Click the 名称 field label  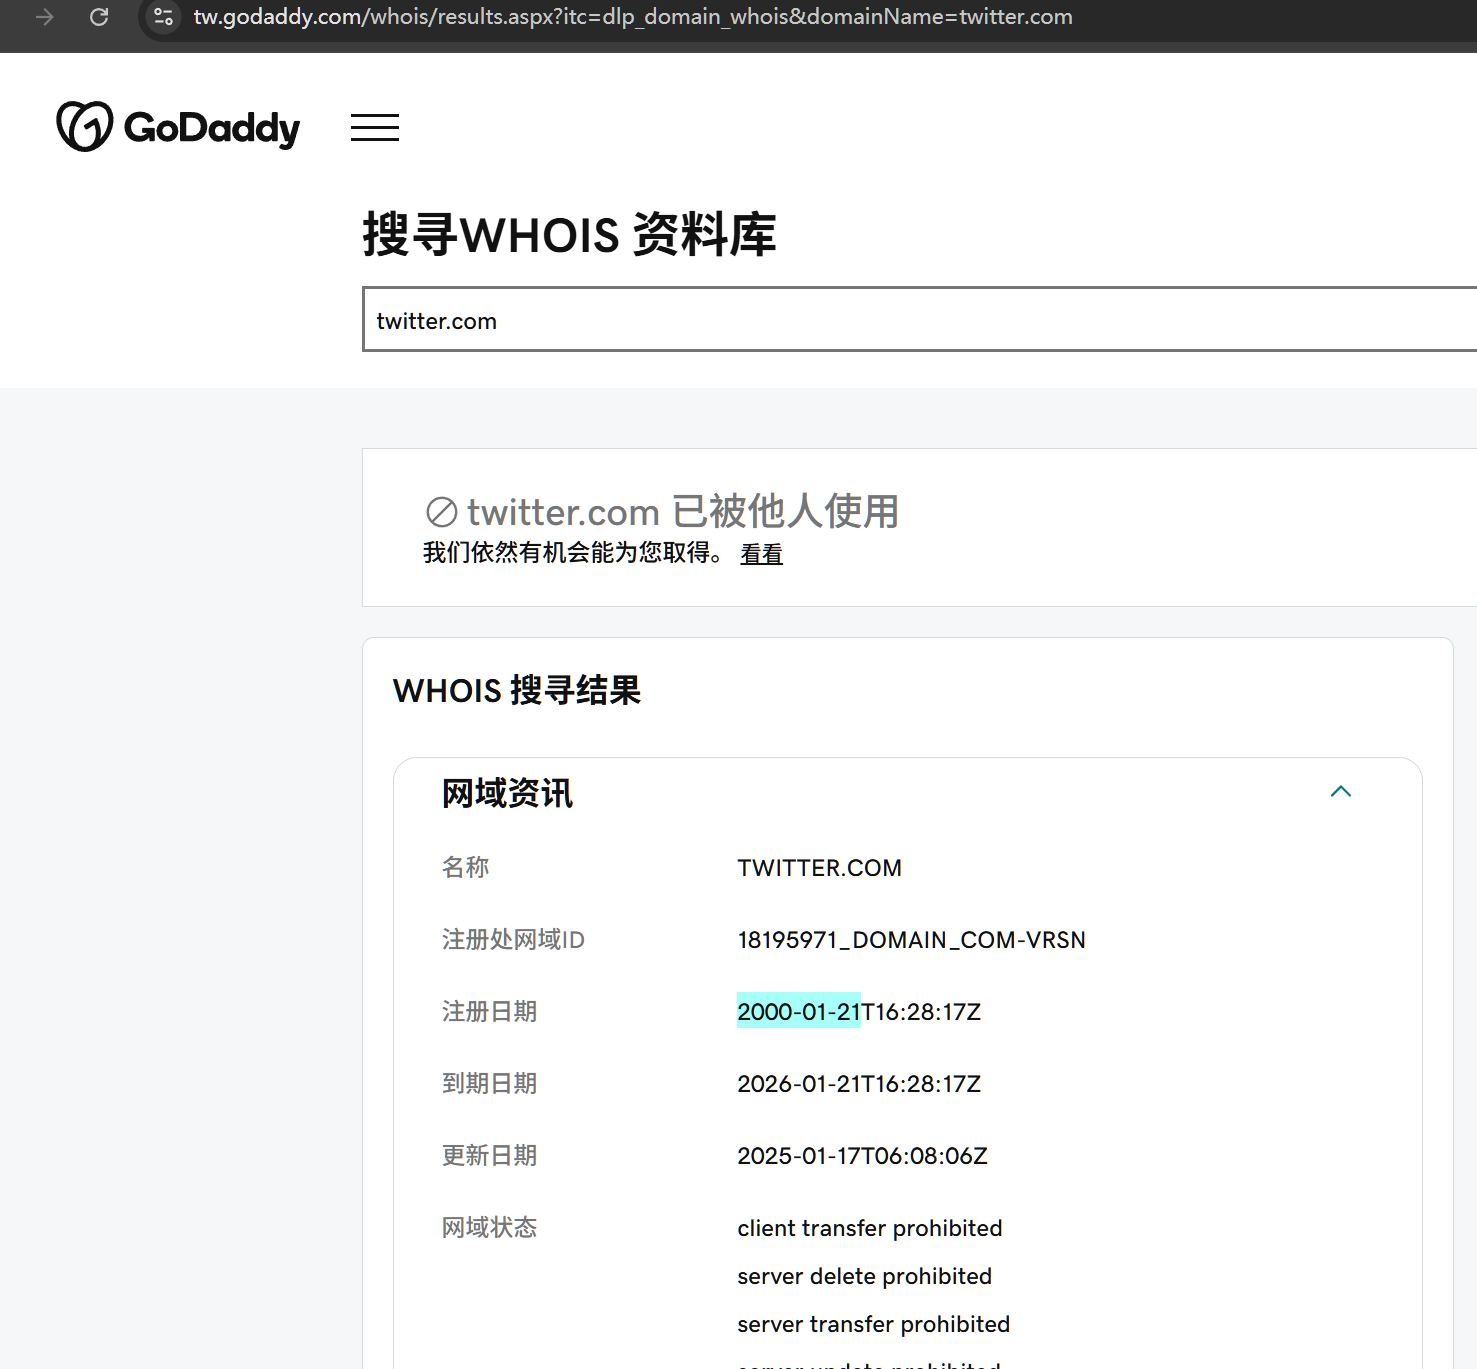point(466,867)
